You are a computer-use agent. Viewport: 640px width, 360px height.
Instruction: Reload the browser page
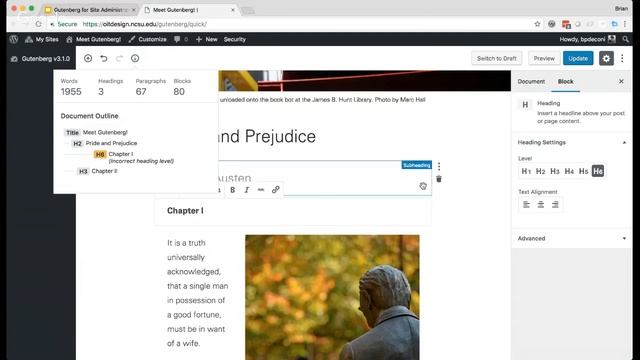[38, 24]
